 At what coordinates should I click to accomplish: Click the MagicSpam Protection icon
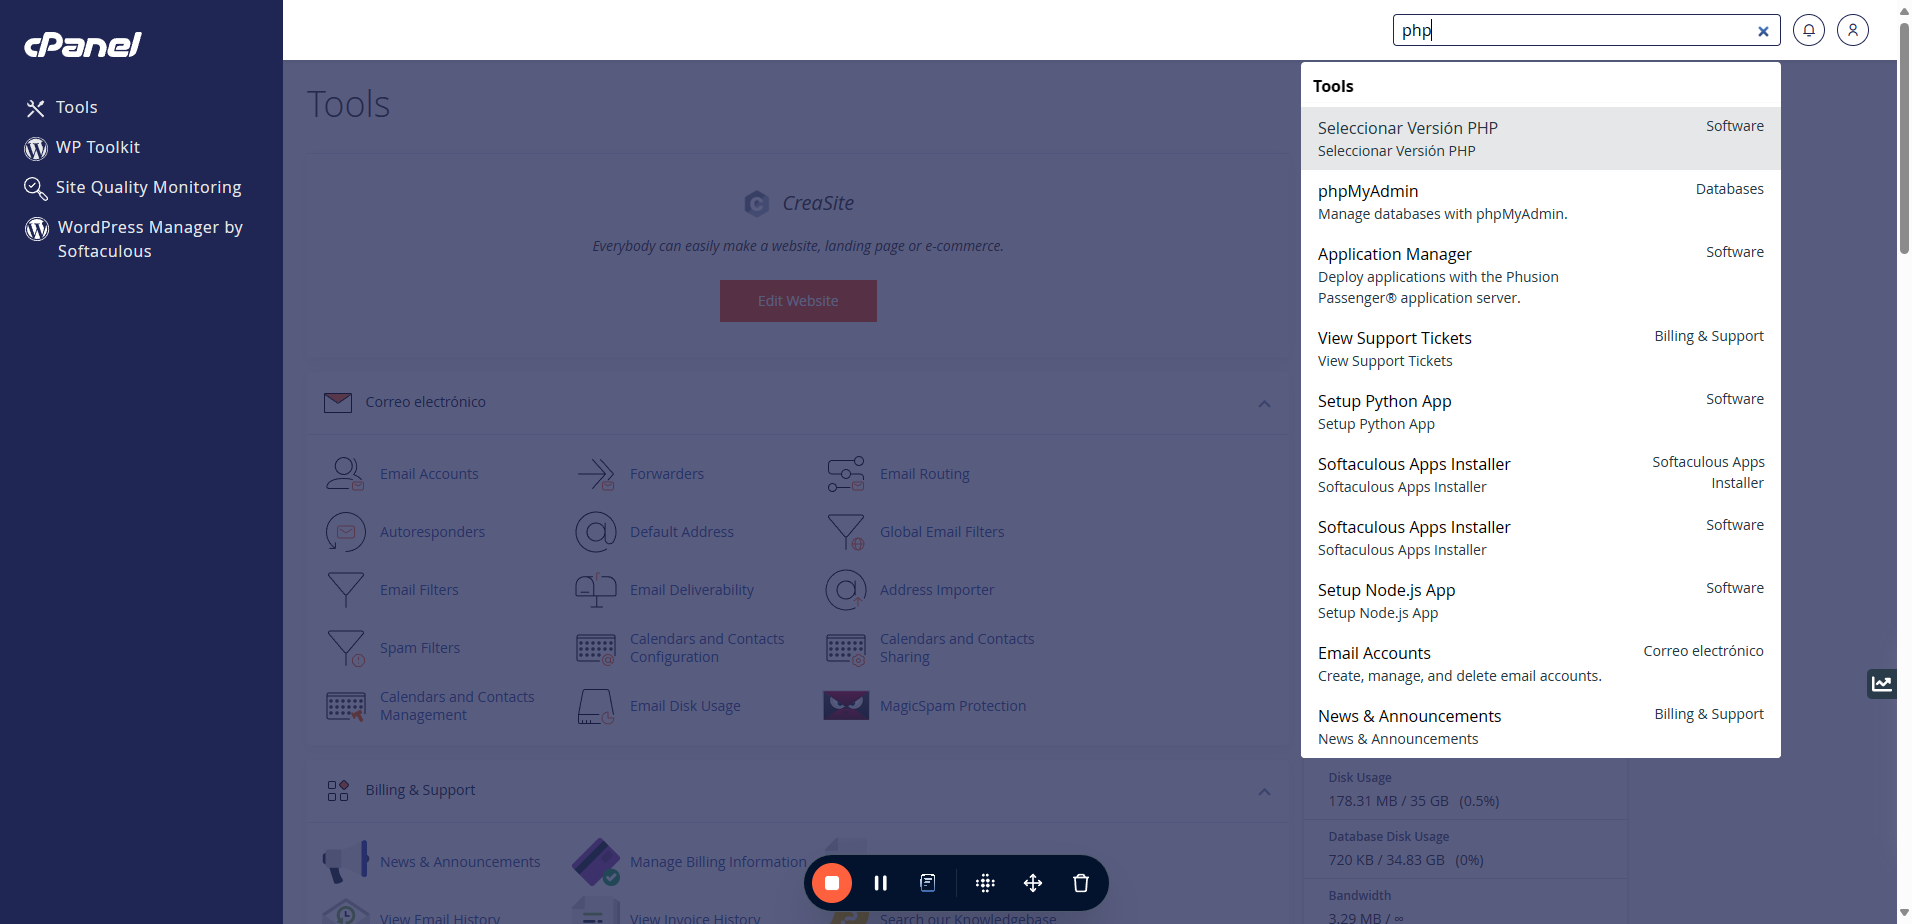coord(846,706)
